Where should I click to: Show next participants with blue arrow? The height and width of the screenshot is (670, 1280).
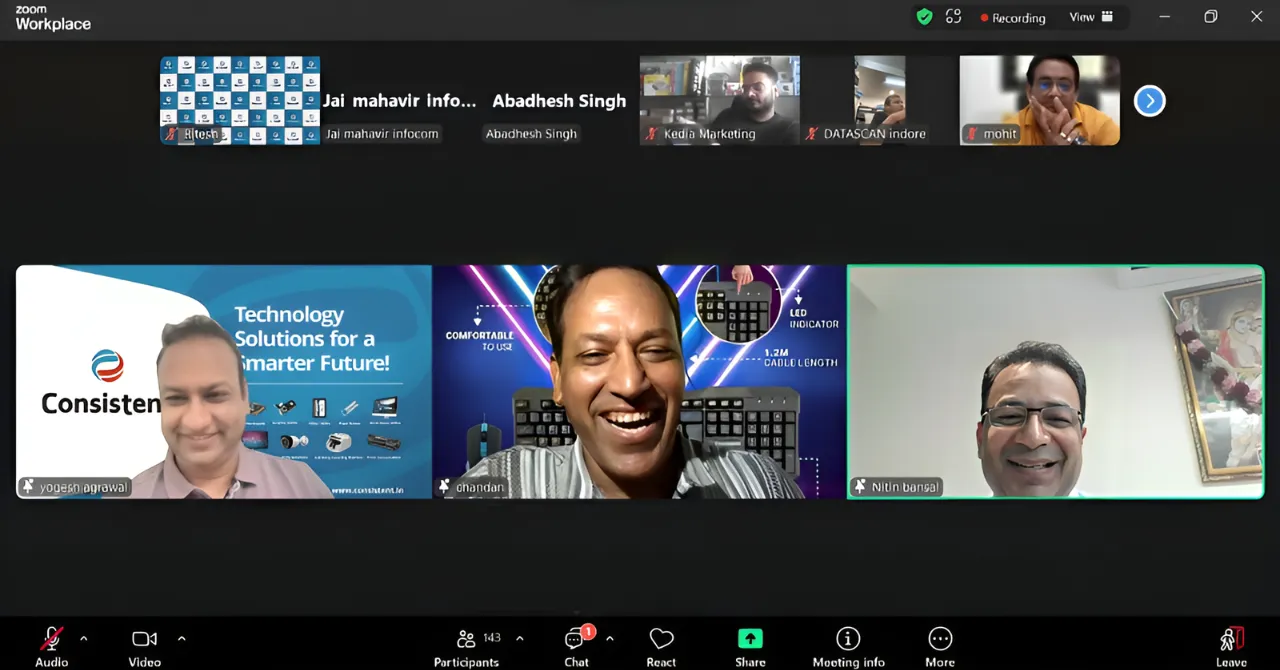click(x=1149, y=101)
